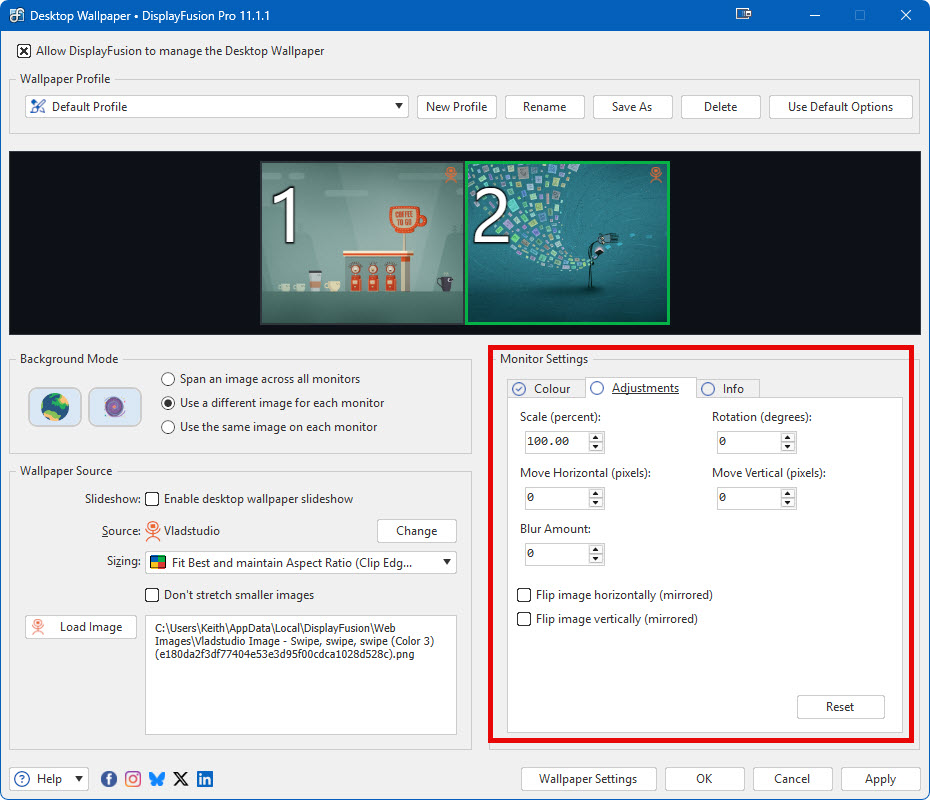930x800 pixels.
Task: Open the LinkedIn icon link
Action: (205, 779)
